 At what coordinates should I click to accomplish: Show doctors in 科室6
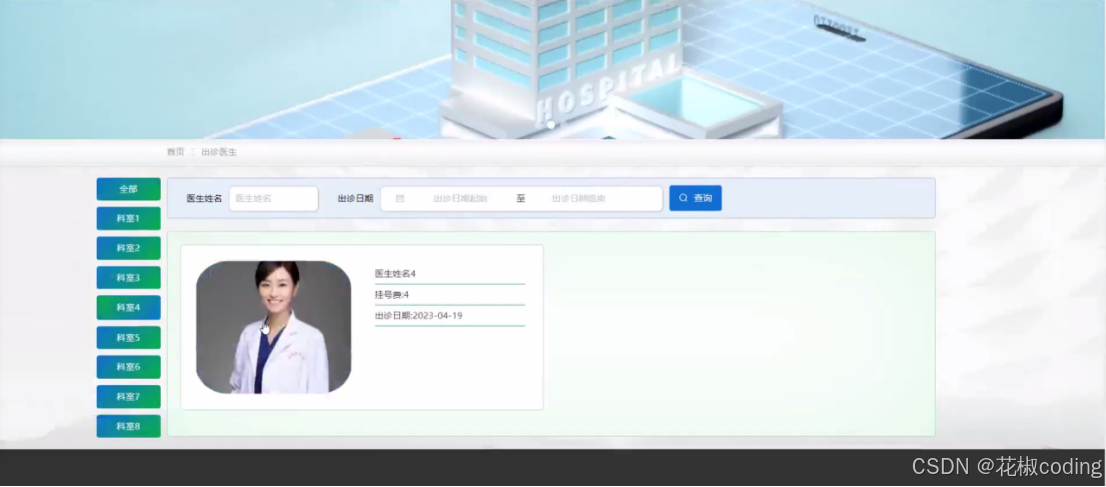pos(128,367)
